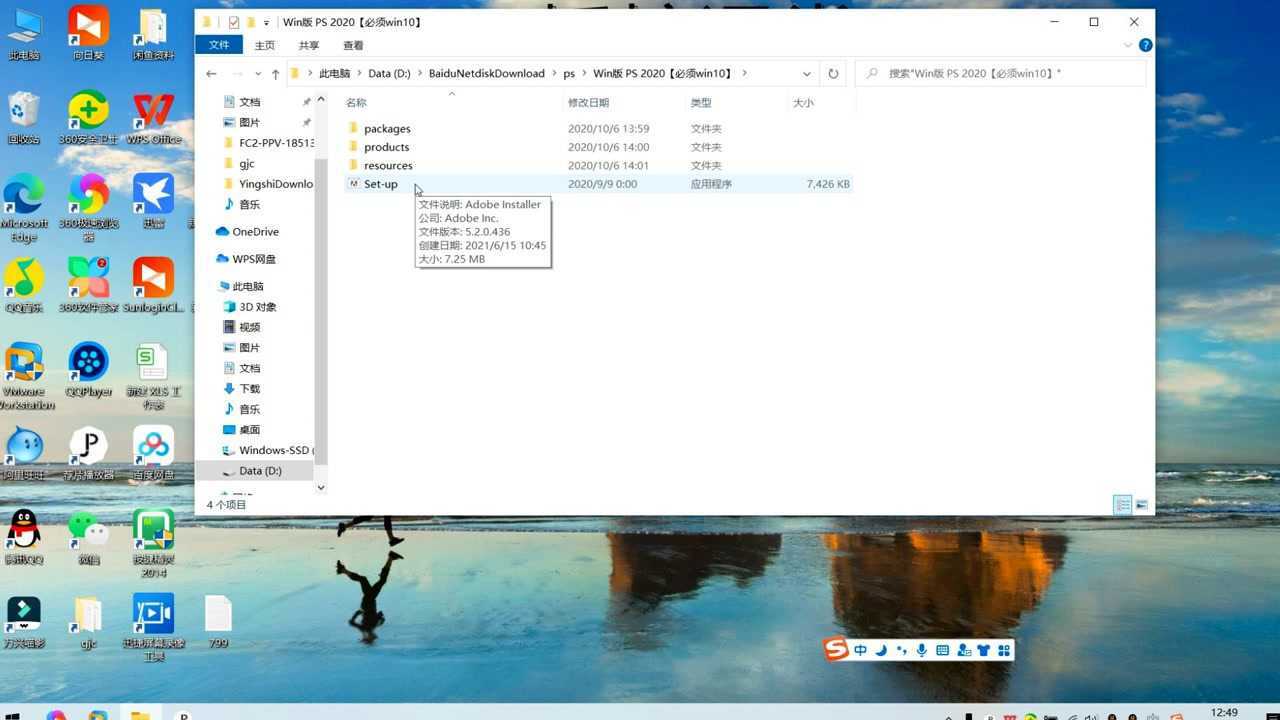Open the 360极速浏览器 desktop shortcut

coord(89,208)
